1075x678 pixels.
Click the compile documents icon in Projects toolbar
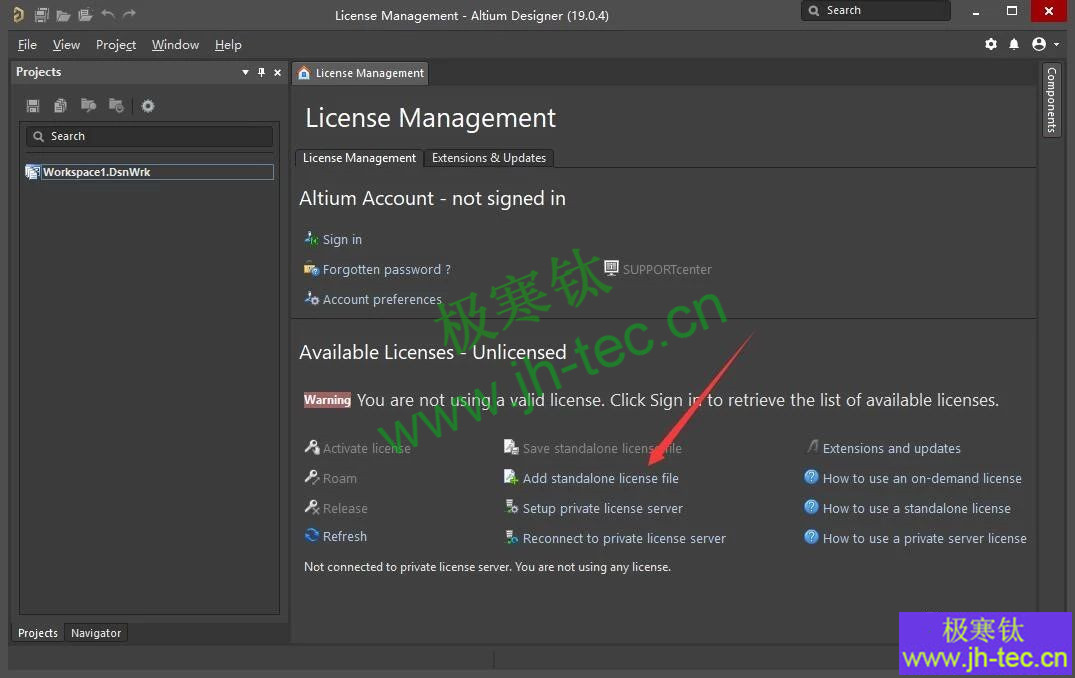click(60, 106)
